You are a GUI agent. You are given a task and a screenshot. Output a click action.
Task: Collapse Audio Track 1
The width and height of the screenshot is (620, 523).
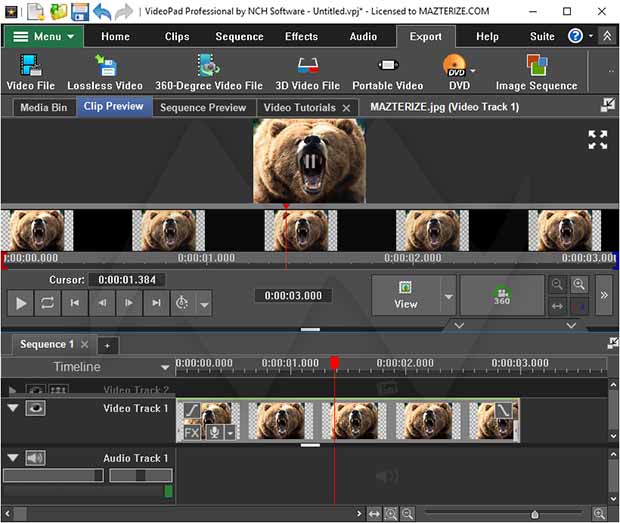click(13, 458)
